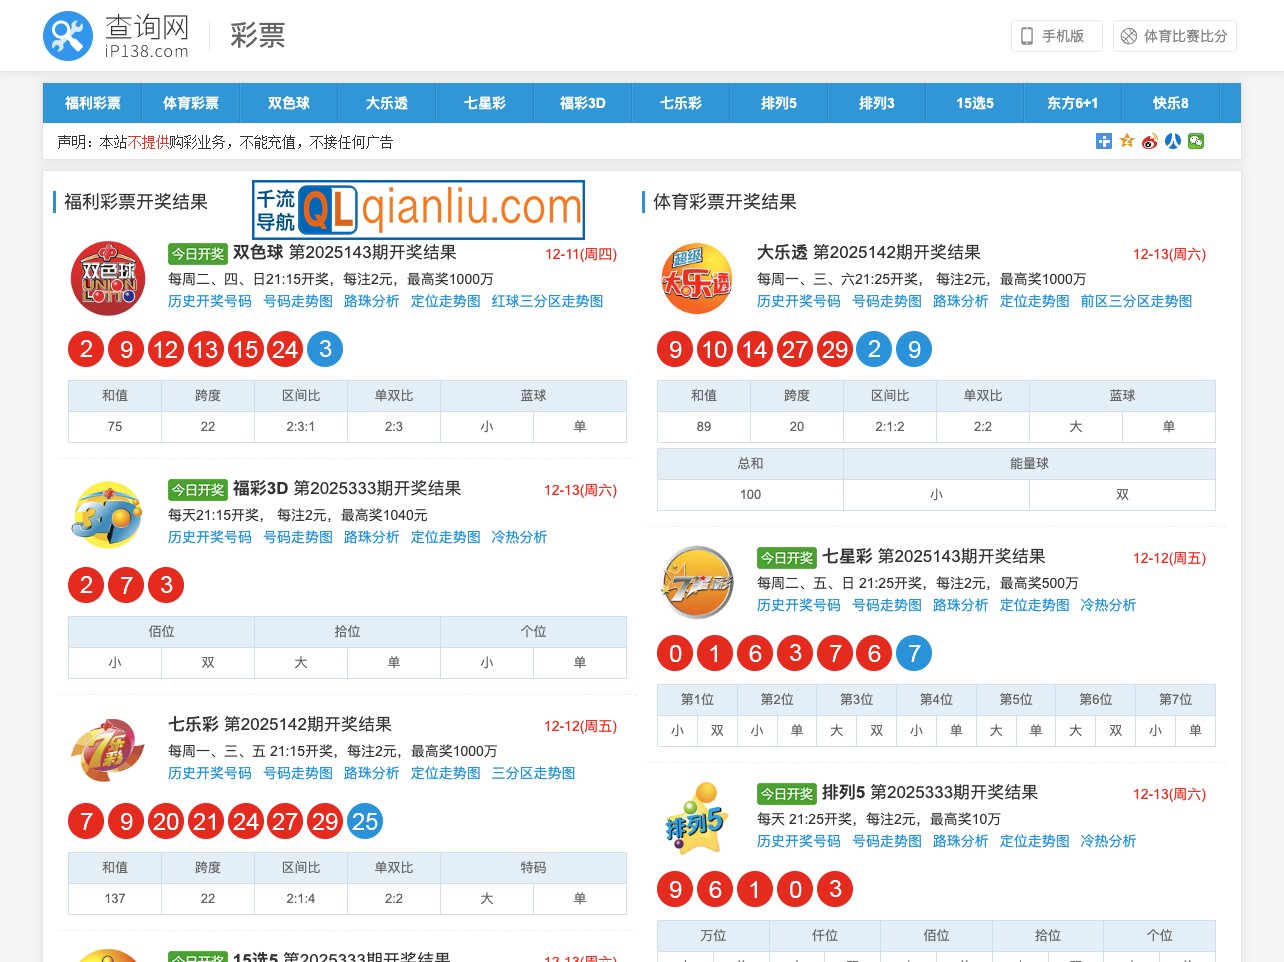Screen dimensions: 1284x962
Task: Click the blue plus share icon
Action: 1103,141
